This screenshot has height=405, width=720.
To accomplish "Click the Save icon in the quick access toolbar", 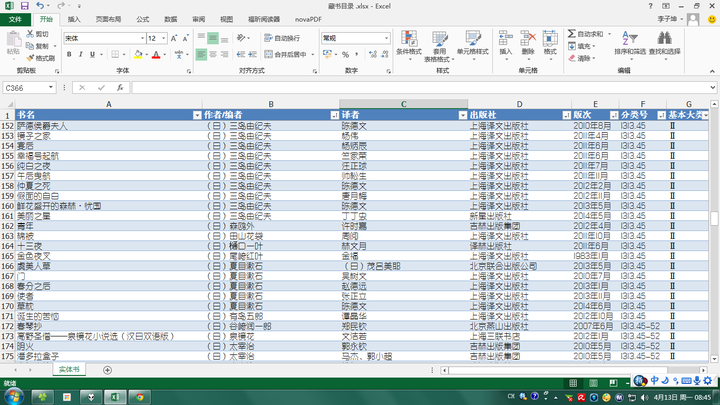I will pyautogui.click(x=24, y=6).
